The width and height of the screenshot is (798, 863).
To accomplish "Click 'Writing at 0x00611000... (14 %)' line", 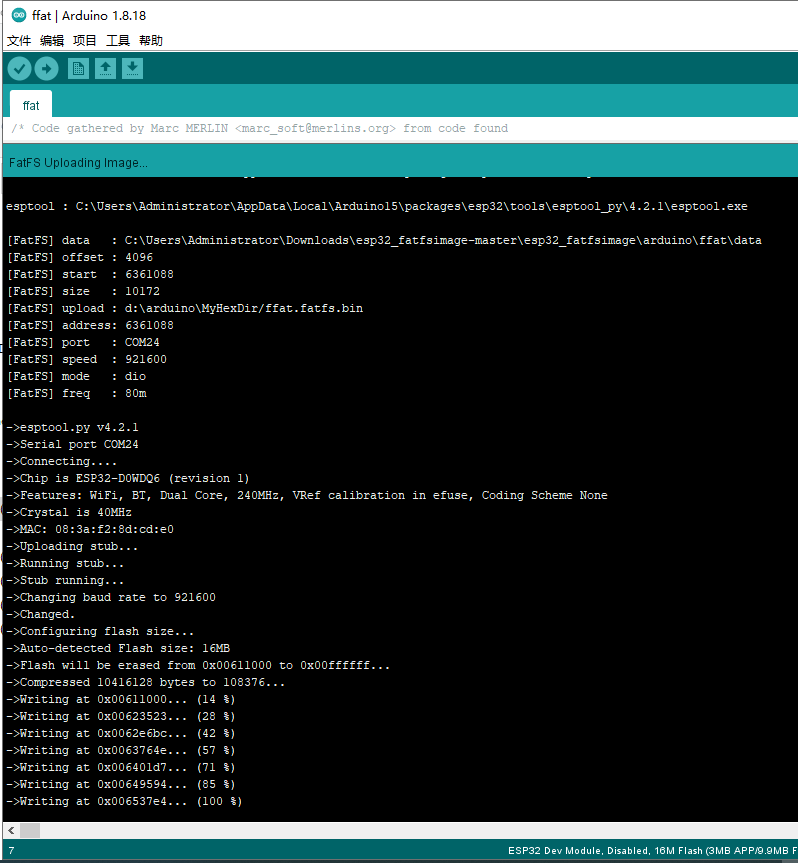I will tap(121, 700).
